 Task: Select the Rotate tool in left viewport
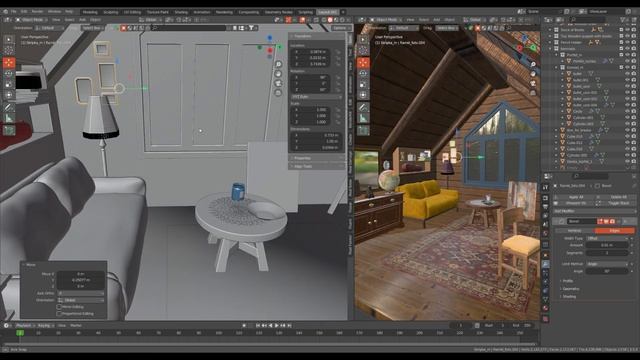pyautogui.click(x=9, y=73)
